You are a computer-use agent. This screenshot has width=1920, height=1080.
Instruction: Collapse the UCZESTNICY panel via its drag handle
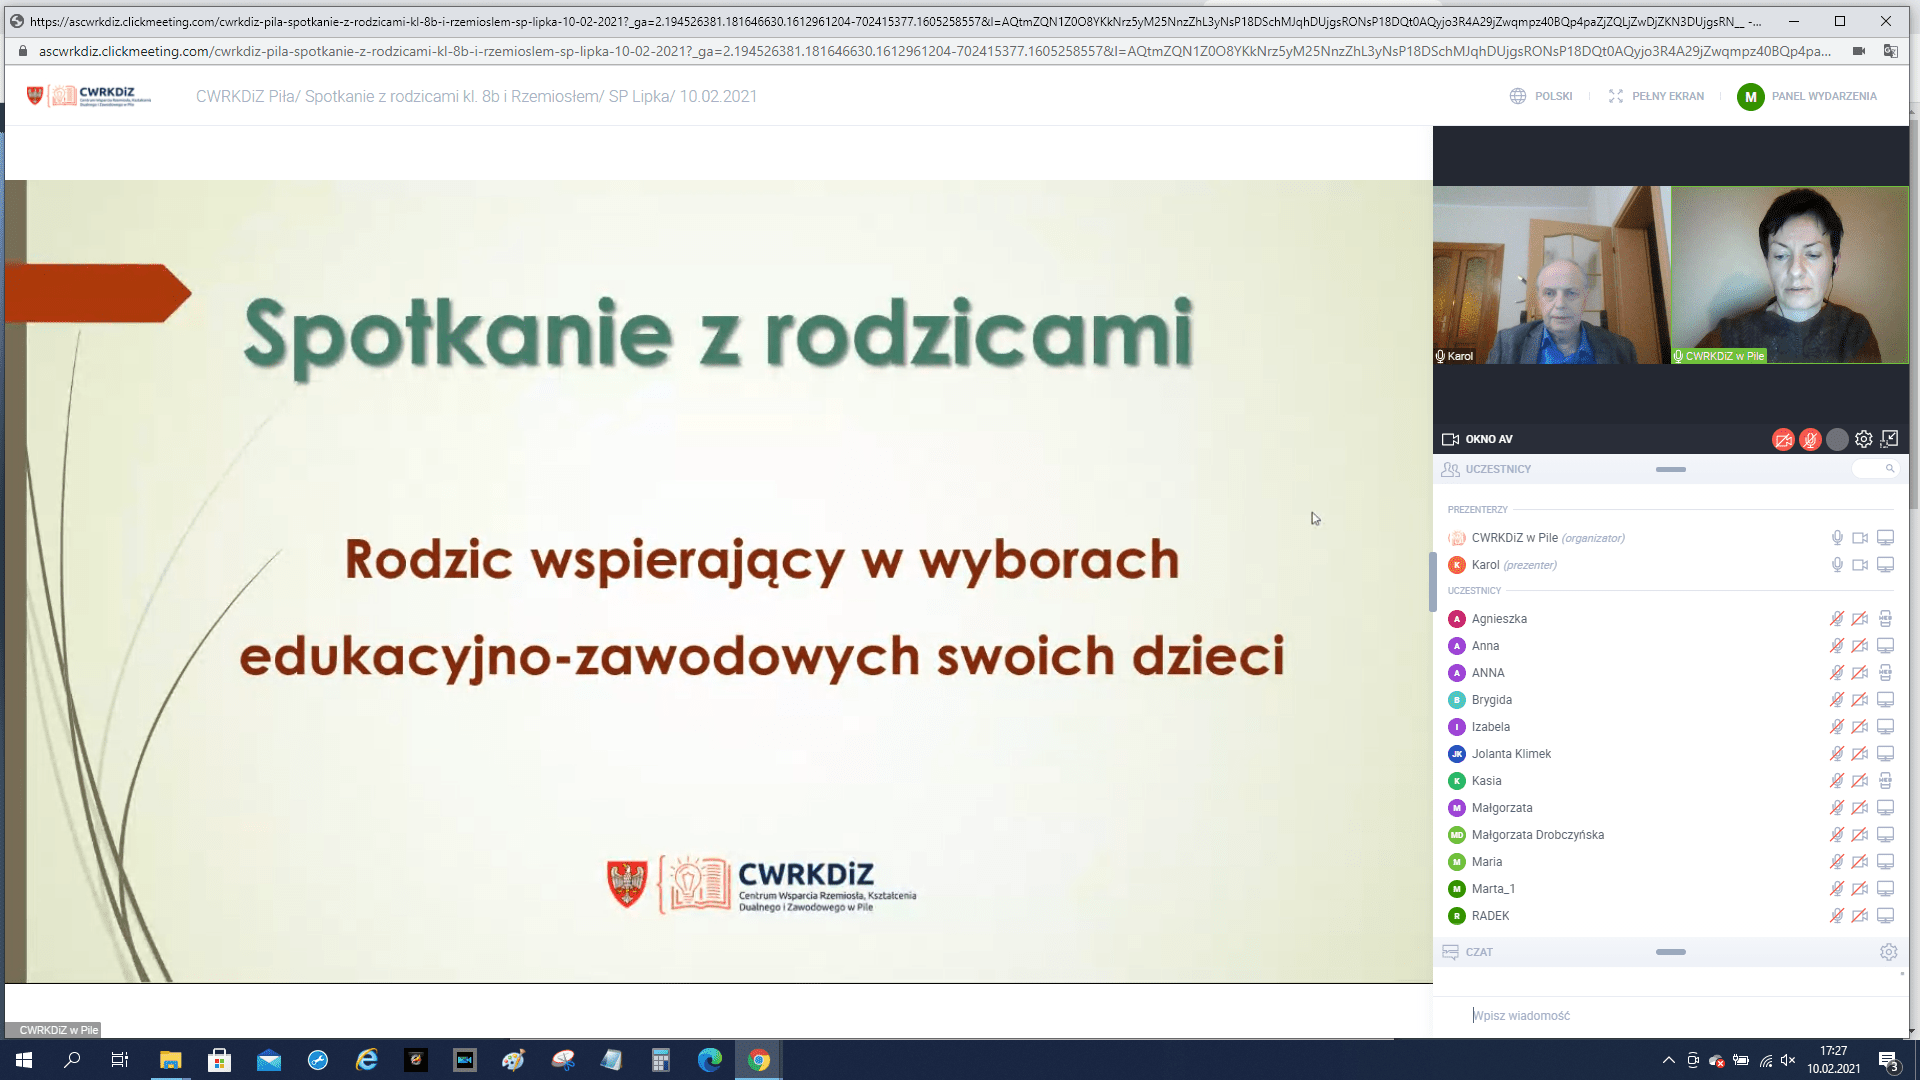click(x=1670, y=469)
